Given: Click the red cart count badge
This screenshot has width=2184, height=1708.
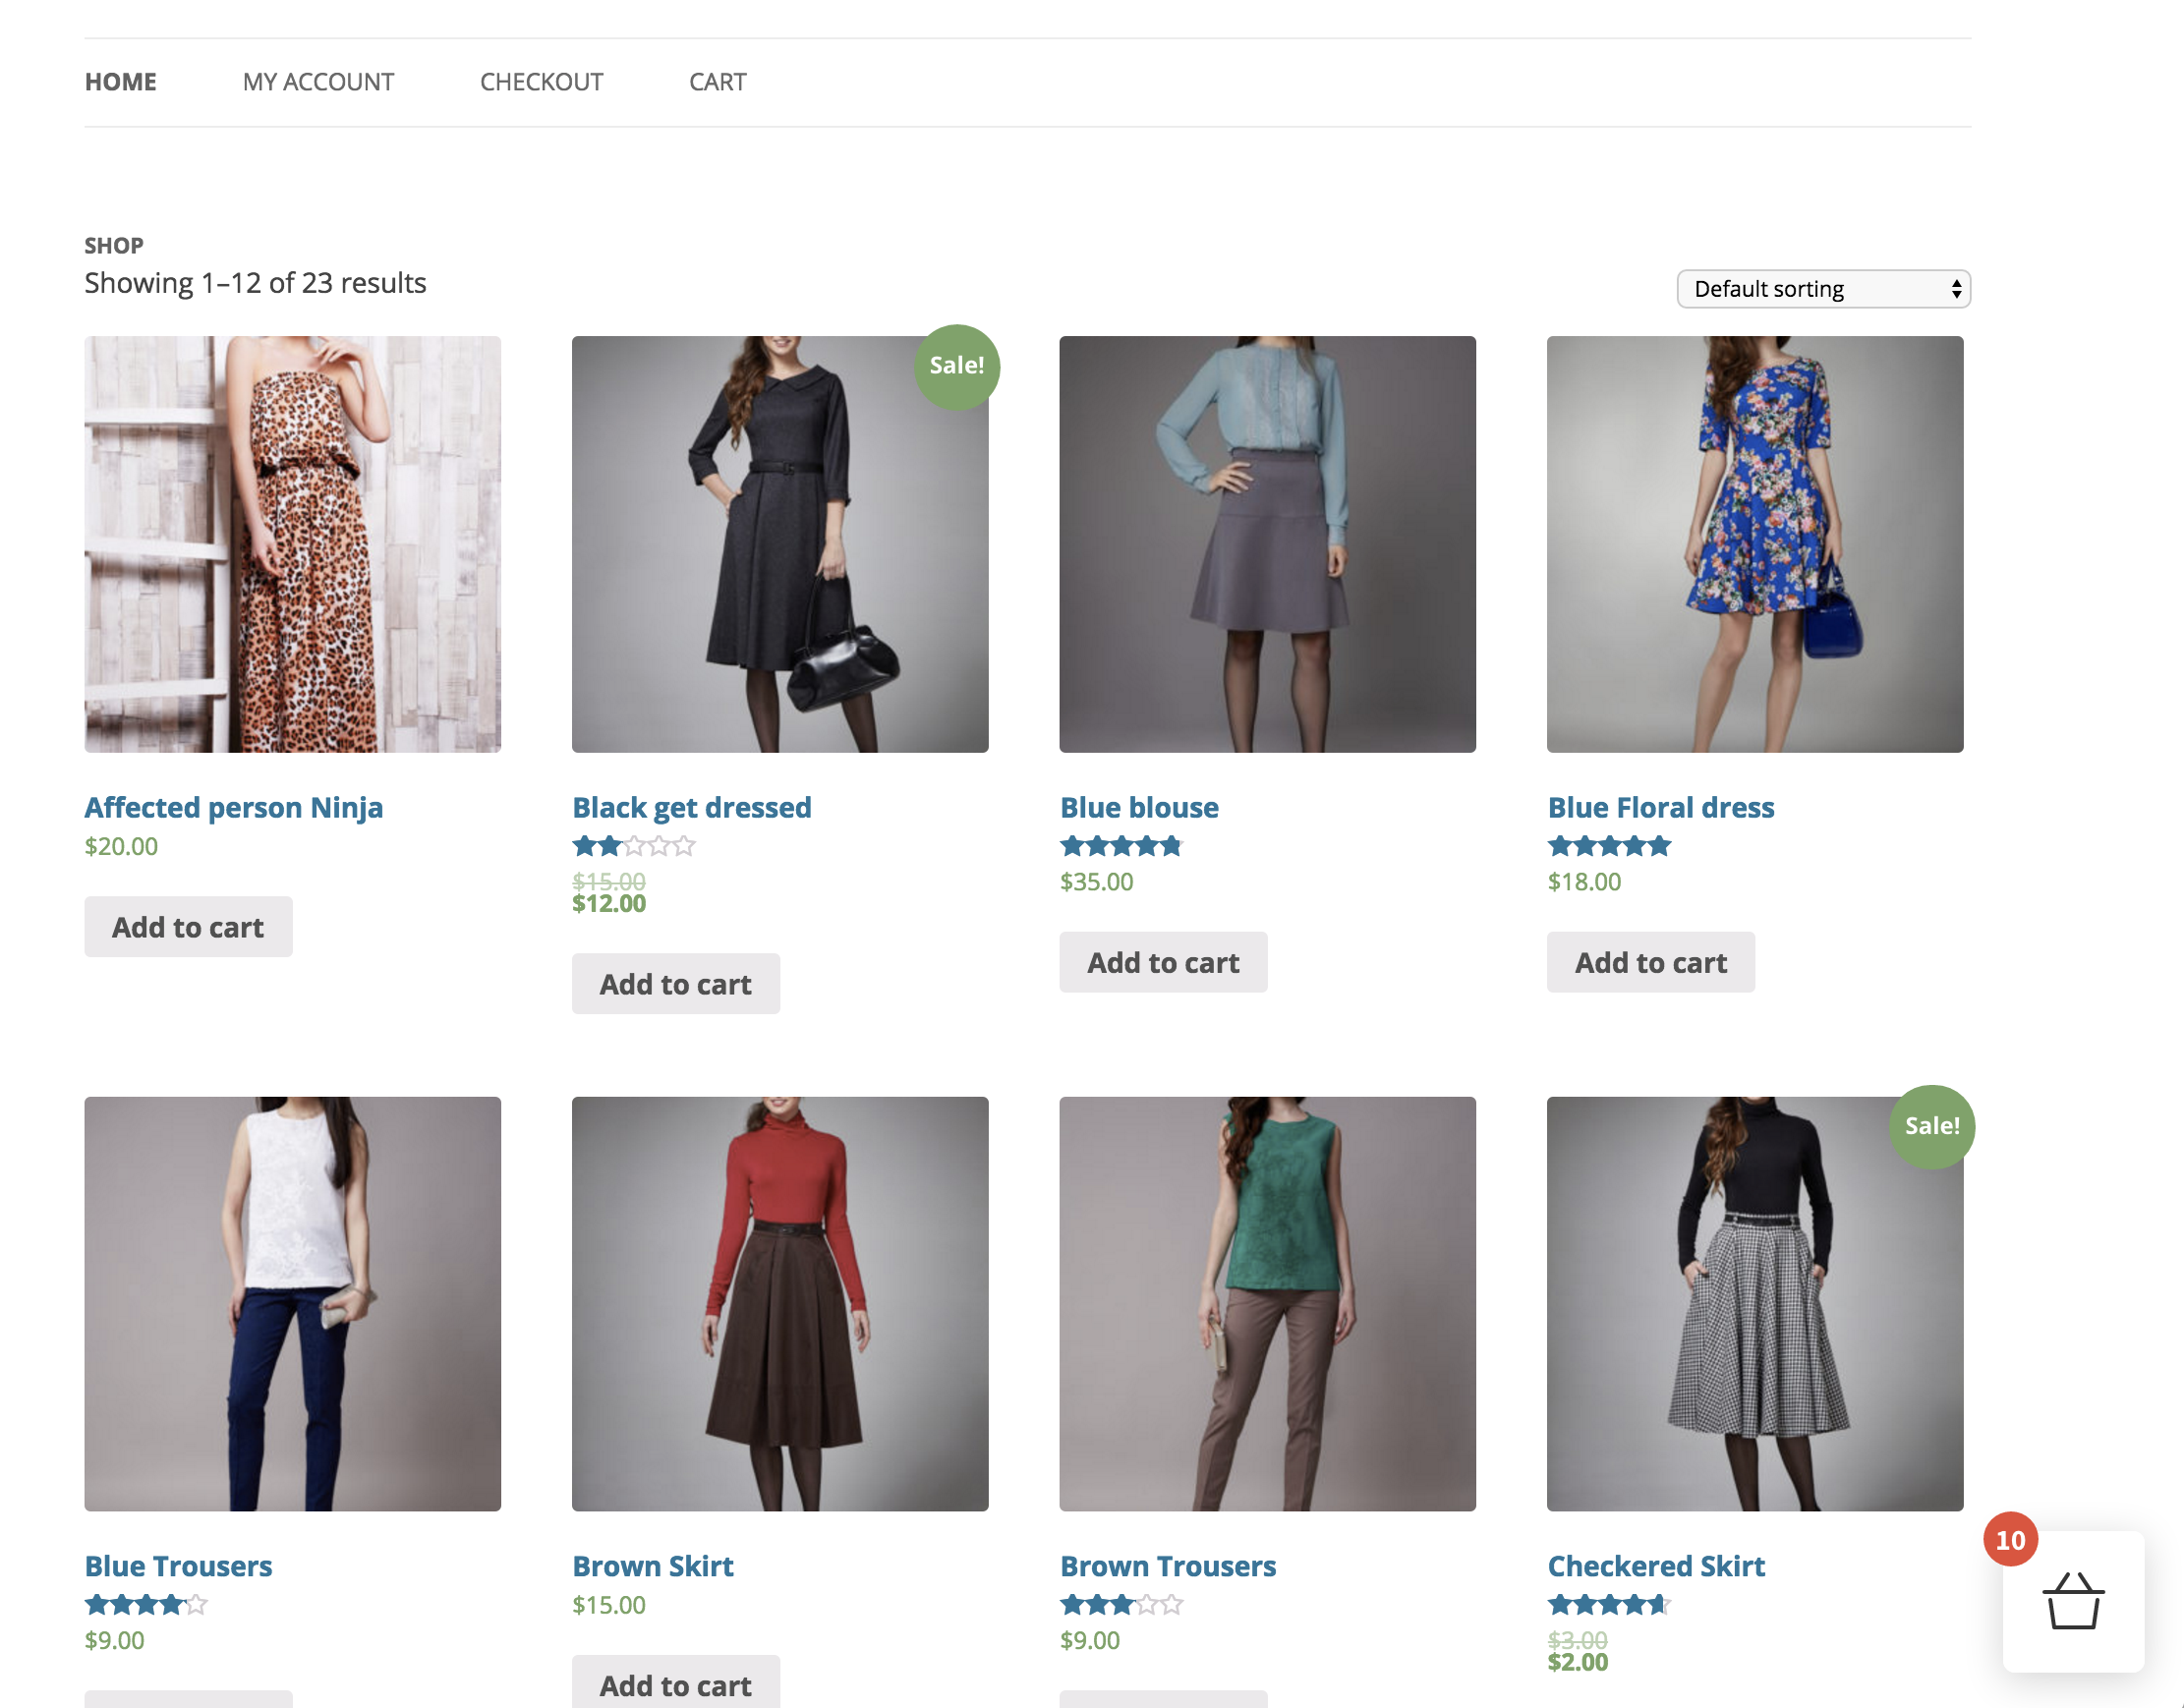Looking at the screenshot, I should click(2010, 1540).
